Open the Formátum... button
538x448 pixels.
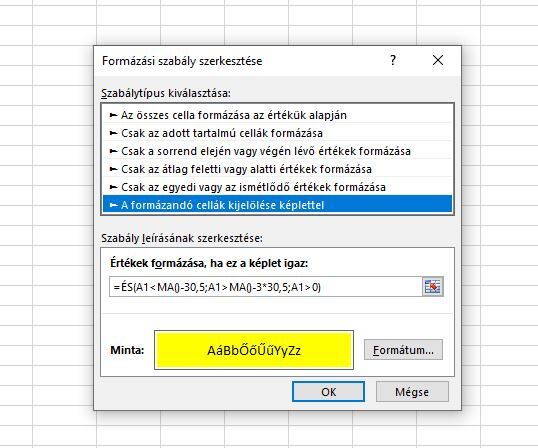pyautogui.click(x=403, y=350)
